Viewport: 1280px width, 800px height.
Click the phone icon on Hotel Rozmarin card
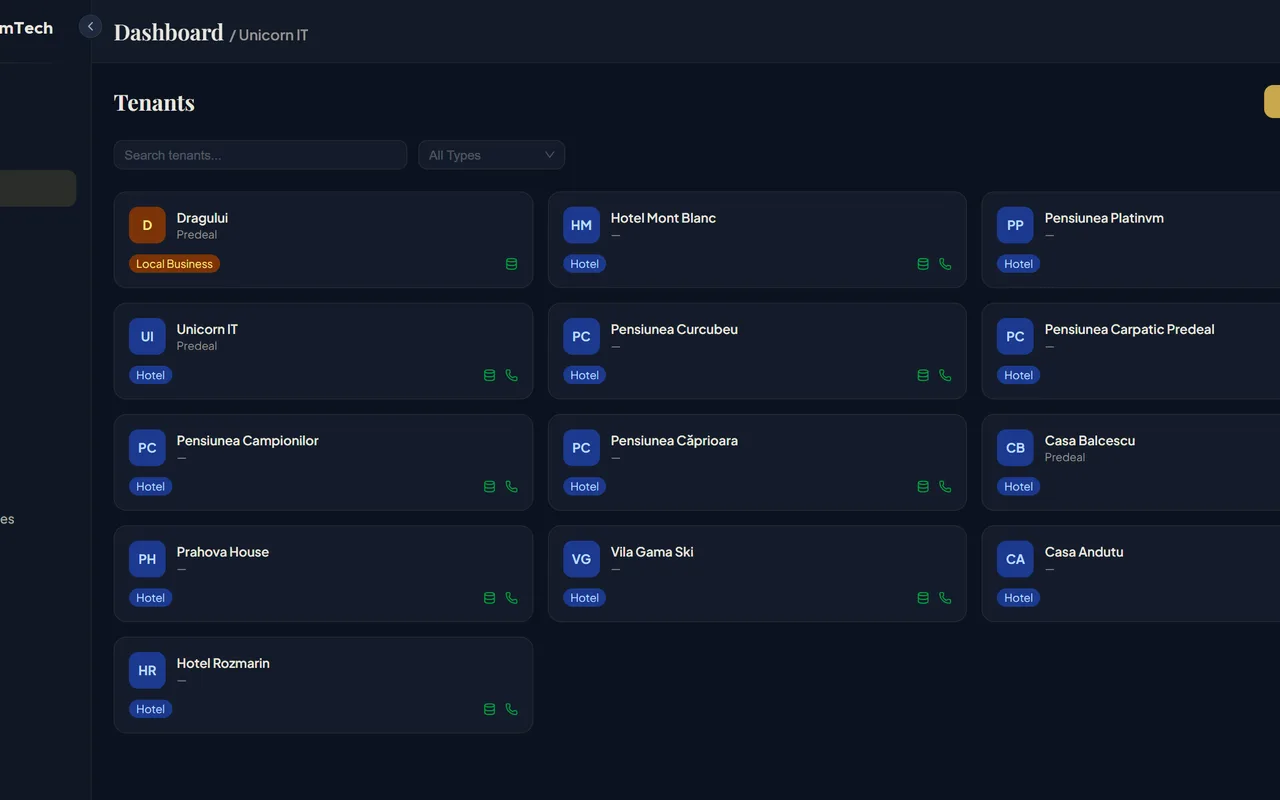(x=511, y=709)
